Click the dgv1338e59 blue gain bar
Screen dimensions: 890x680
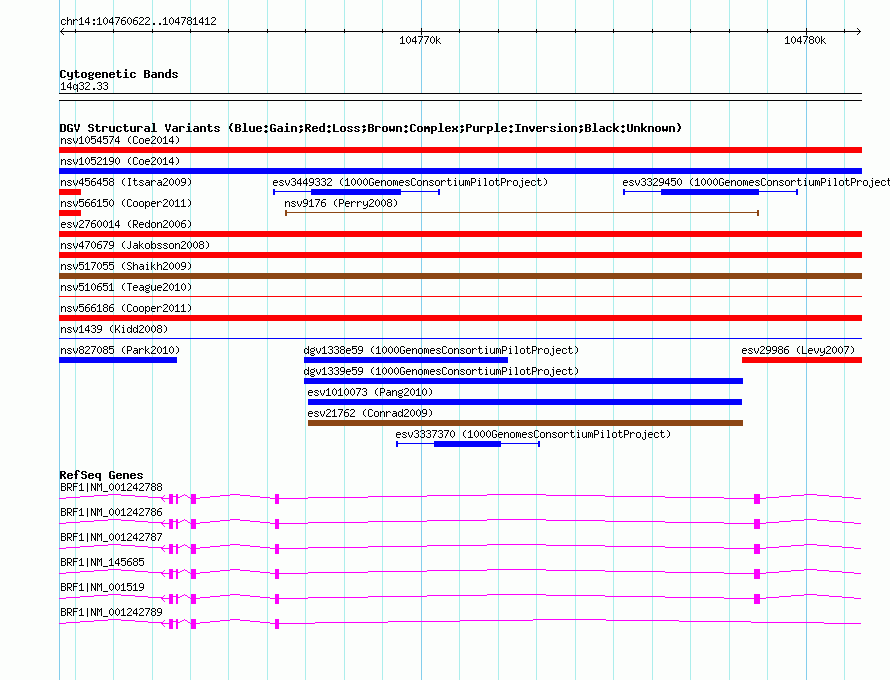[406, 360]
